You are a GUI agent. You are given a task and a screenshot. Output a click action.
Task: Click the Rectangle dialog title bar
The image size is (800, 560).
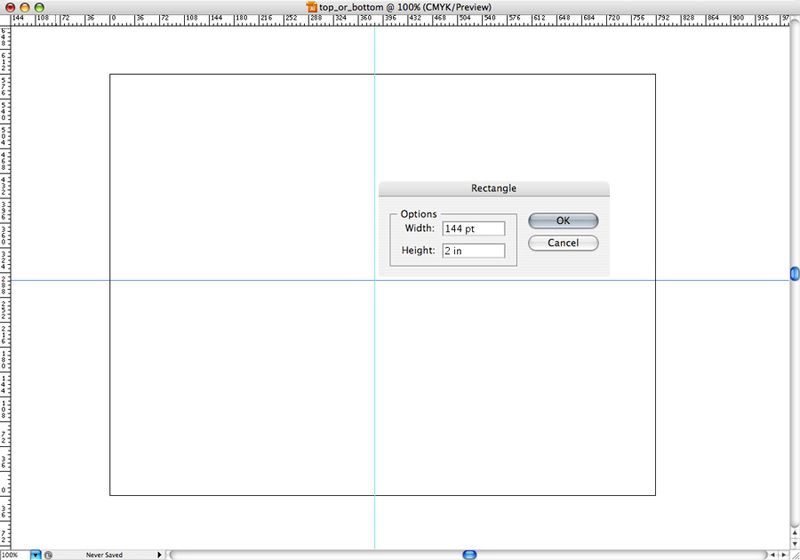click(x=494, y=188)
